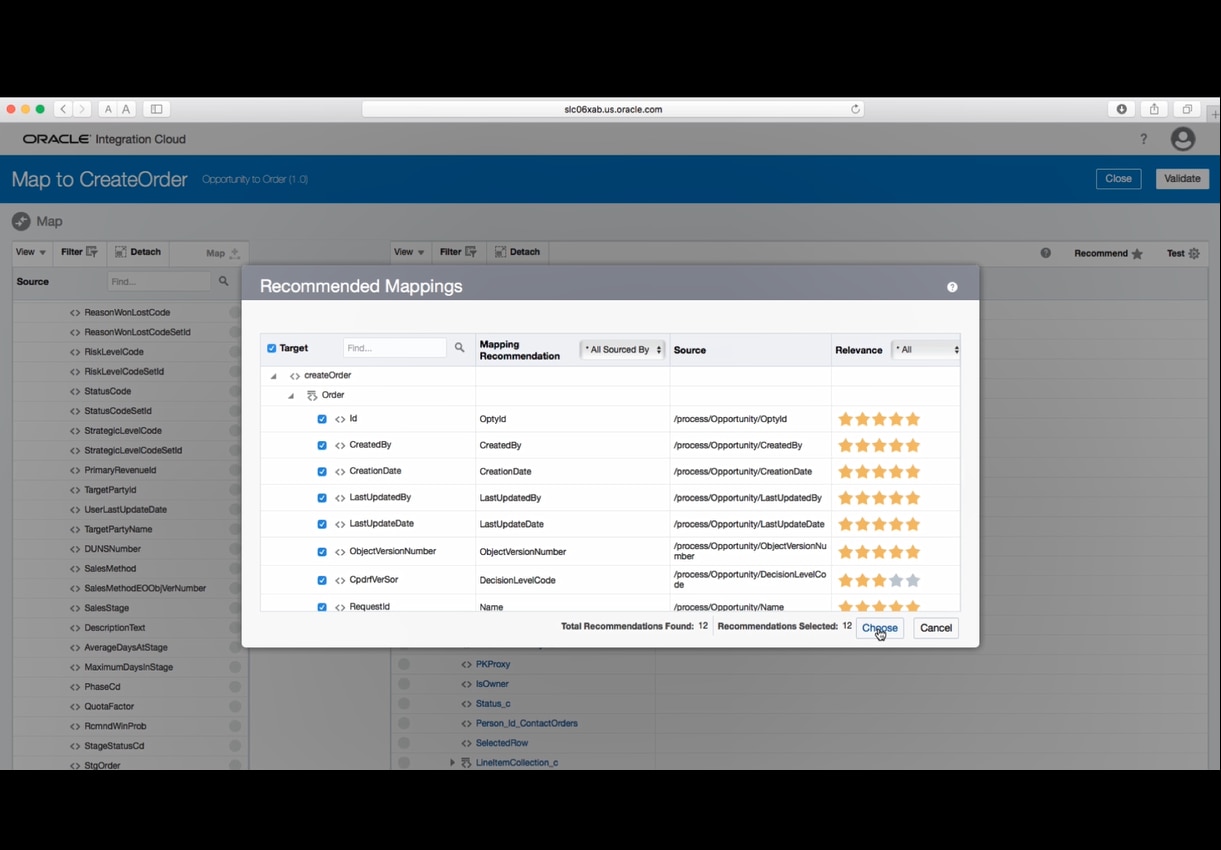Click the round Map icon beside the Map heading
Screen dimensions: 1221x850
(x=21, y=221)
